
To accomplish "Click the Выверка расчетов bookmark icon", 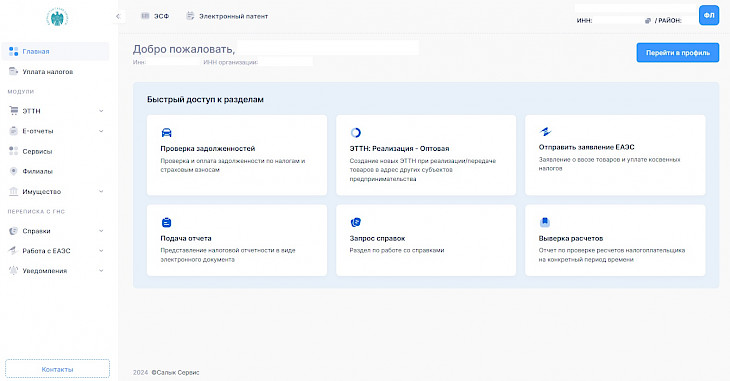I will coord(545,222).
